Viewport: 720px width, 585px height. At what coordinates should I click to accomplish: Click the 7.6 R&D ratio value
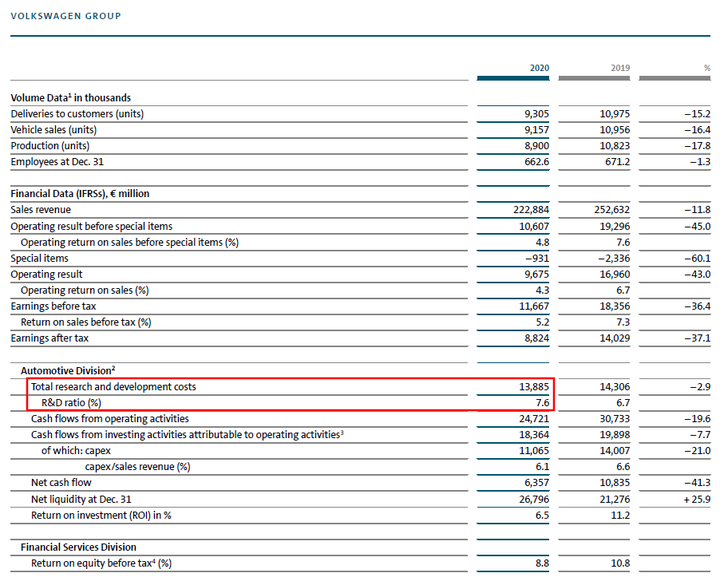coord(542,403)
